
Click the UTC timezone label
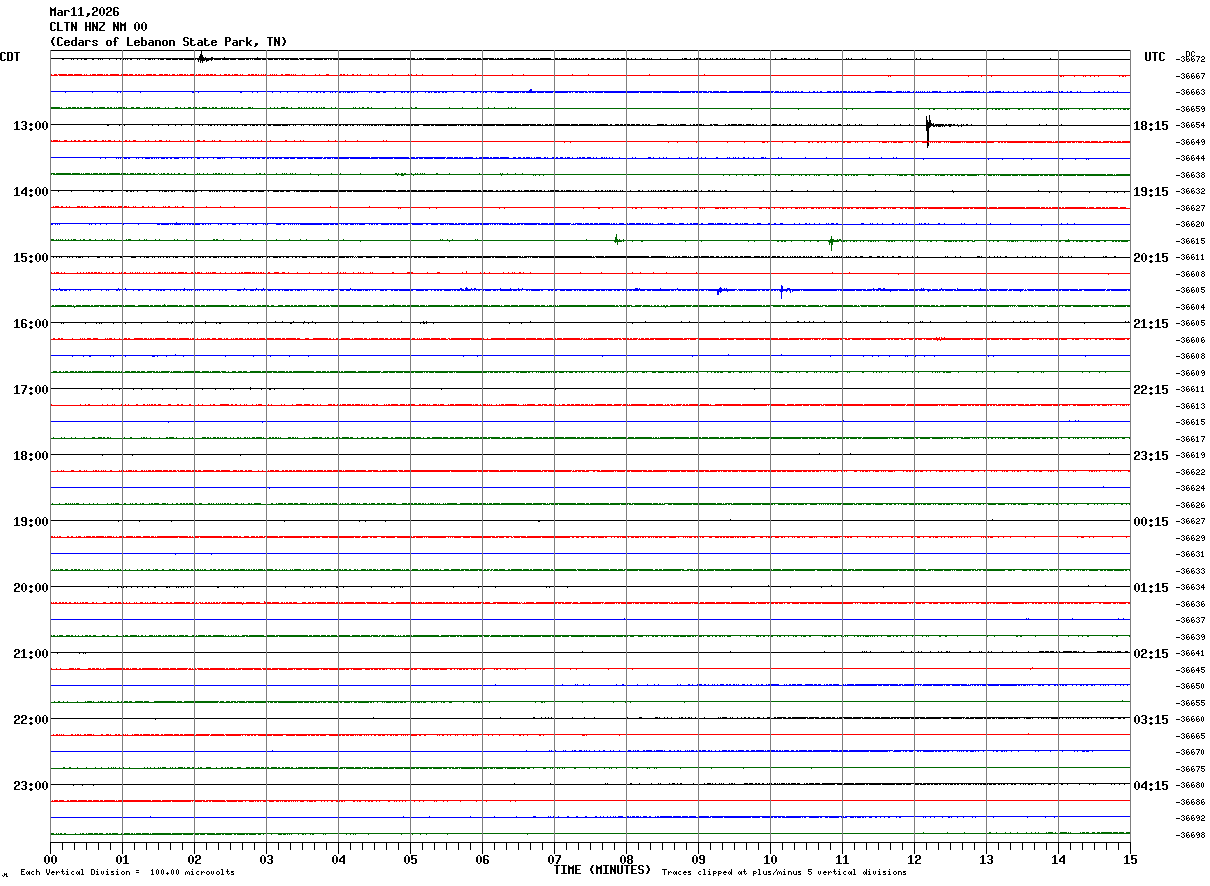tap(1155, 57)
